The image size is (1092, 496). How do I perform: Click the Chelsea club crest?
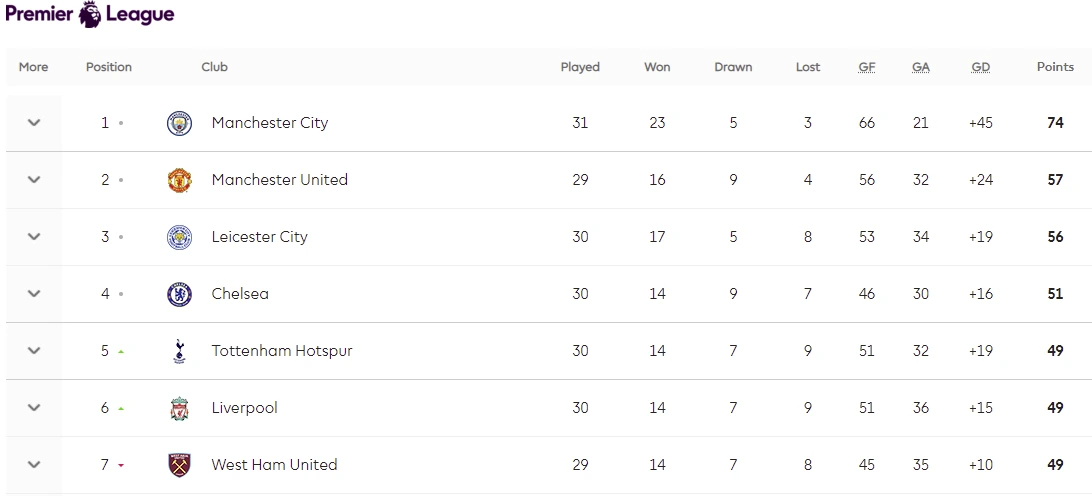tap(179, 294)
